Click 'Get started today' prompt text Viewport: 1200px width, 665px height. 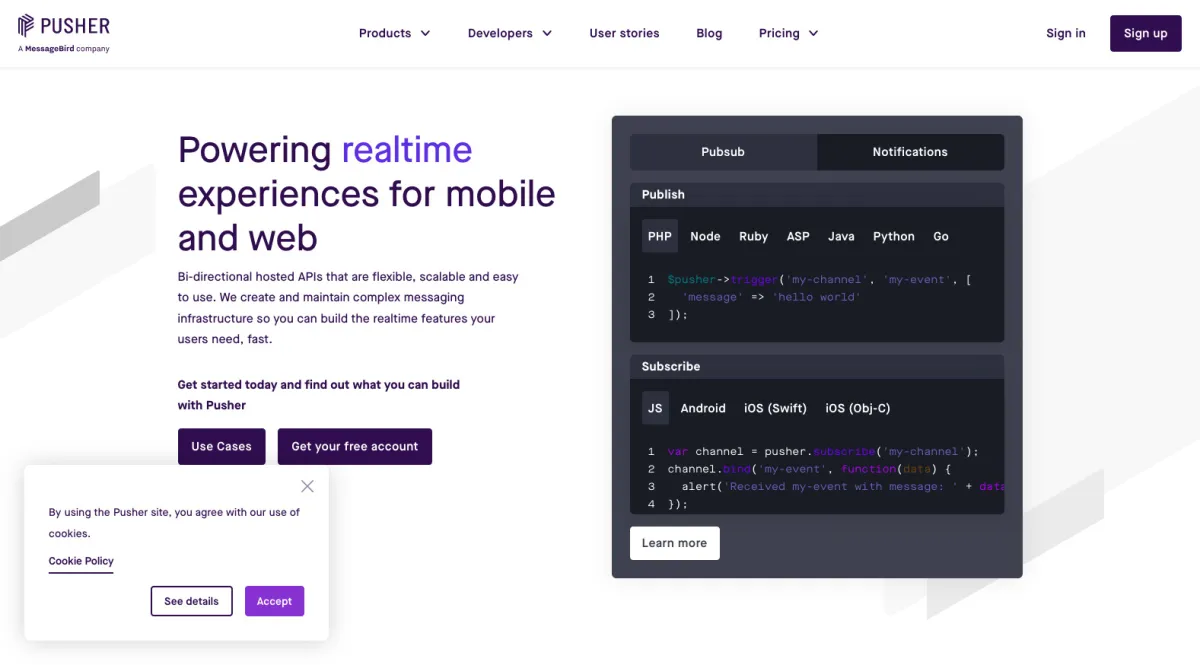(319, 395)
